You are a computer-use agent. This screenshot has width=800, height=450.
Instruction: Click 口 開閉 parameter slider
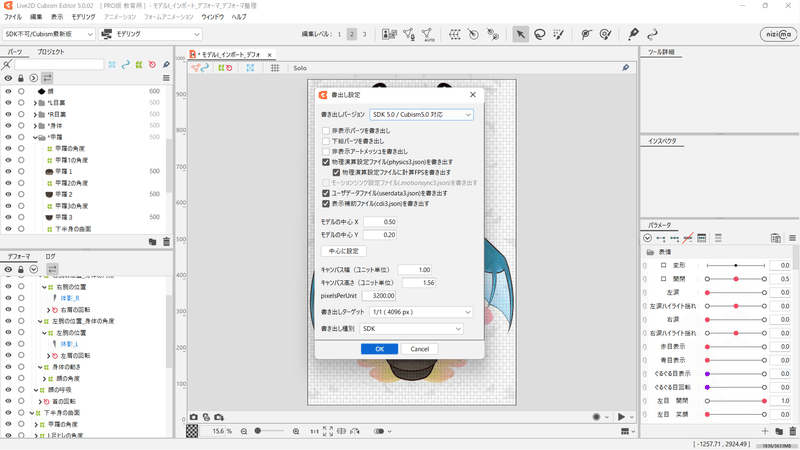pyautogui.click(x=736, y=279)
